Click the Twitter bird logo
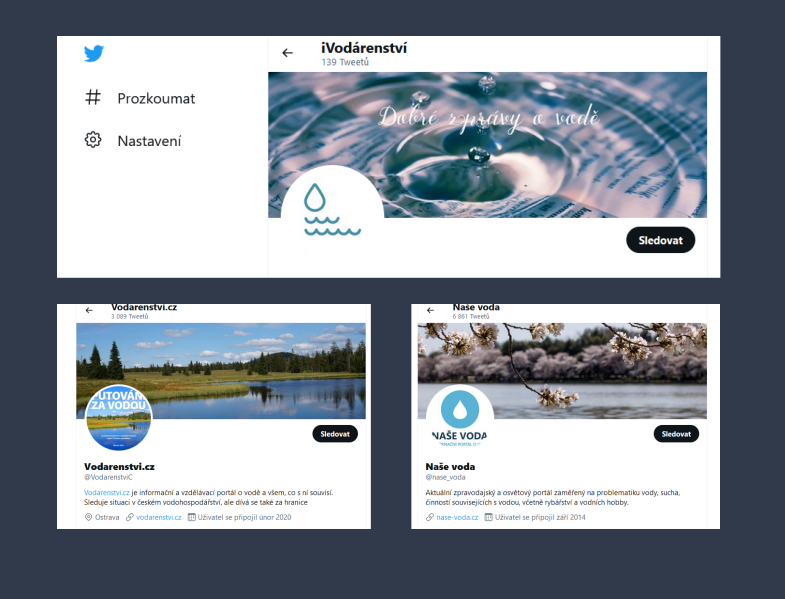Viewport: 785px width, 599px height. (94, 53)
